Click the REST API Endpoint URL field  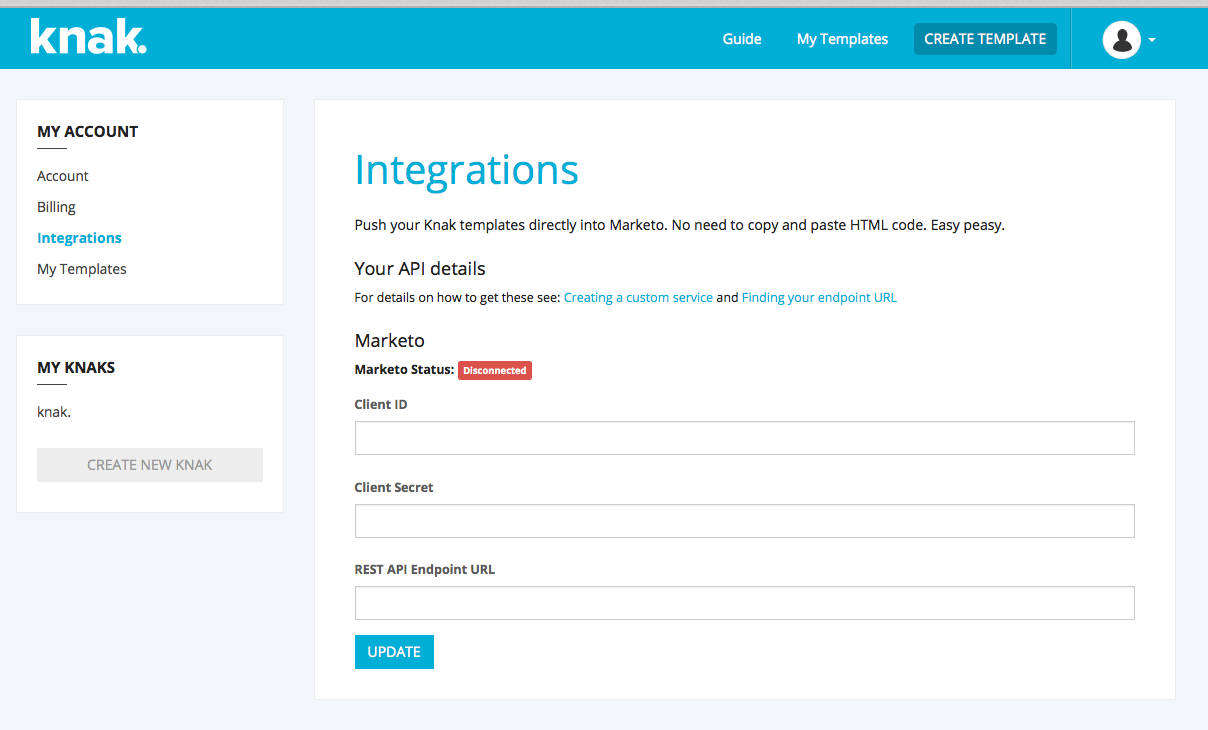pyautogui.click(x=744, y=603)
